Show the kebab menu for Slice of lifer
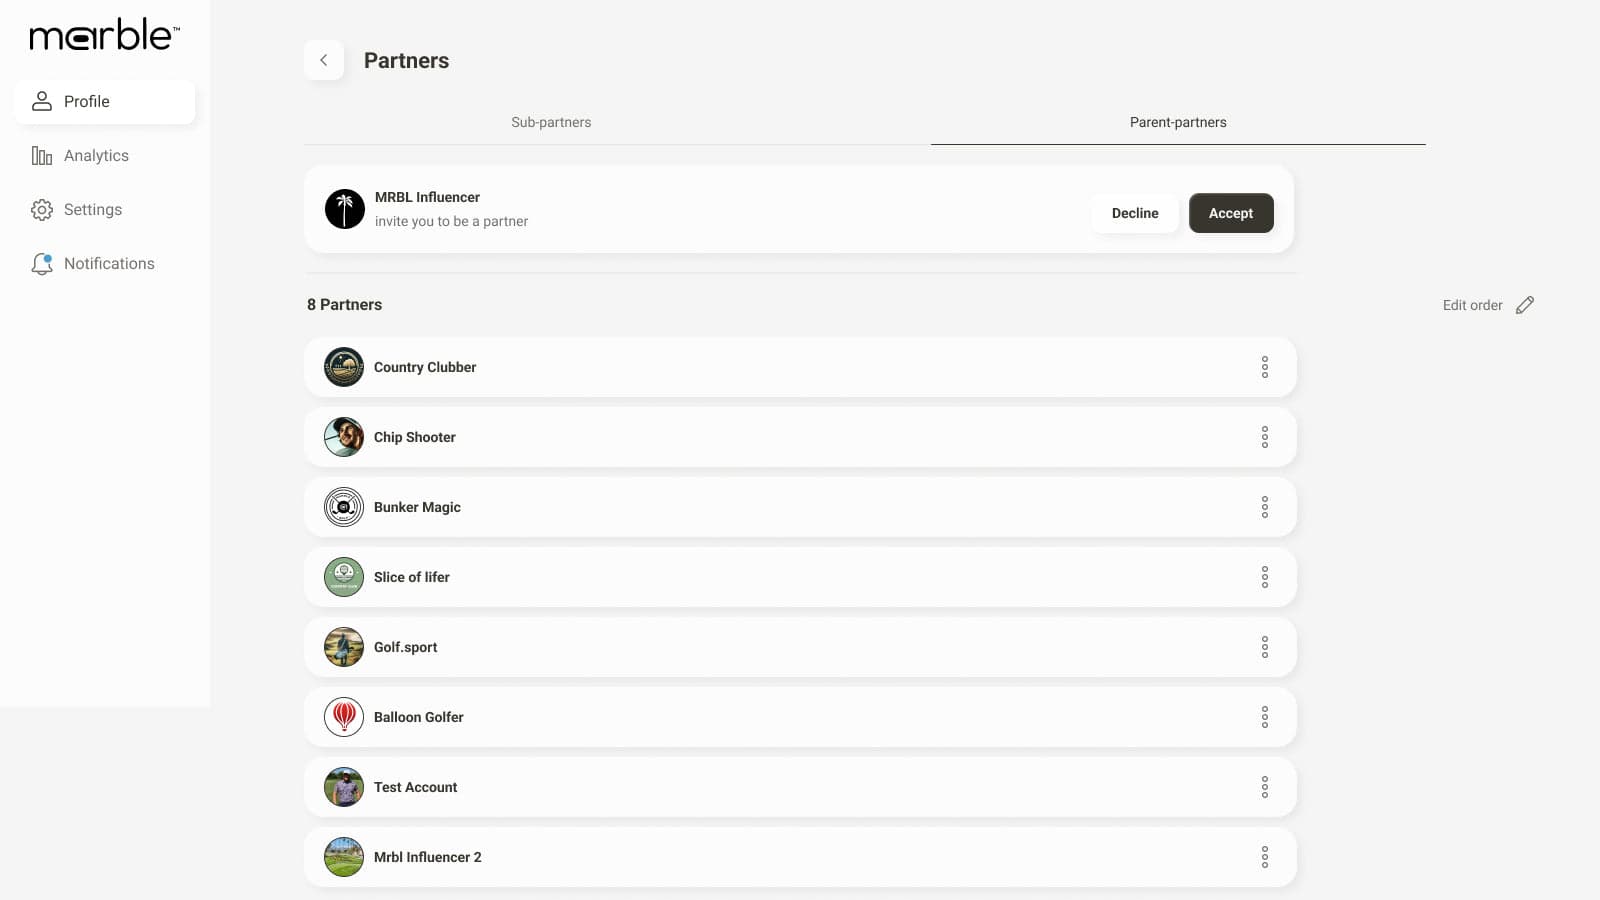The image size is (1600, 900). pyautogui.click(x=1264, y=577)
